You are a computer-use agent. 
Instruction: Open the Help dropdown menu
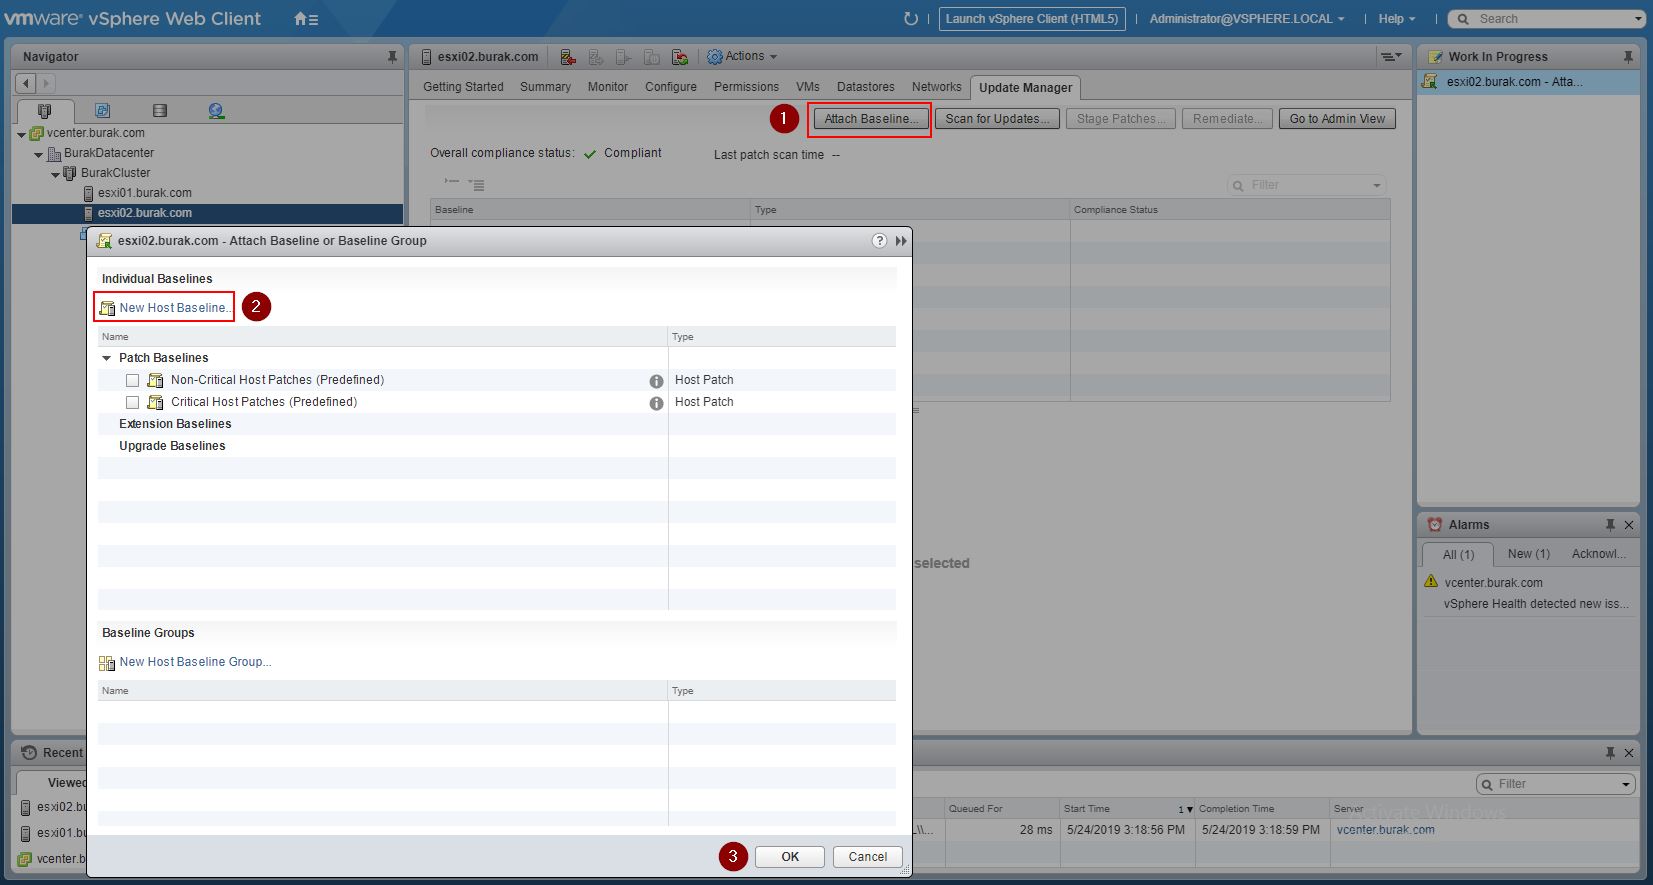tap(1396, 19)
